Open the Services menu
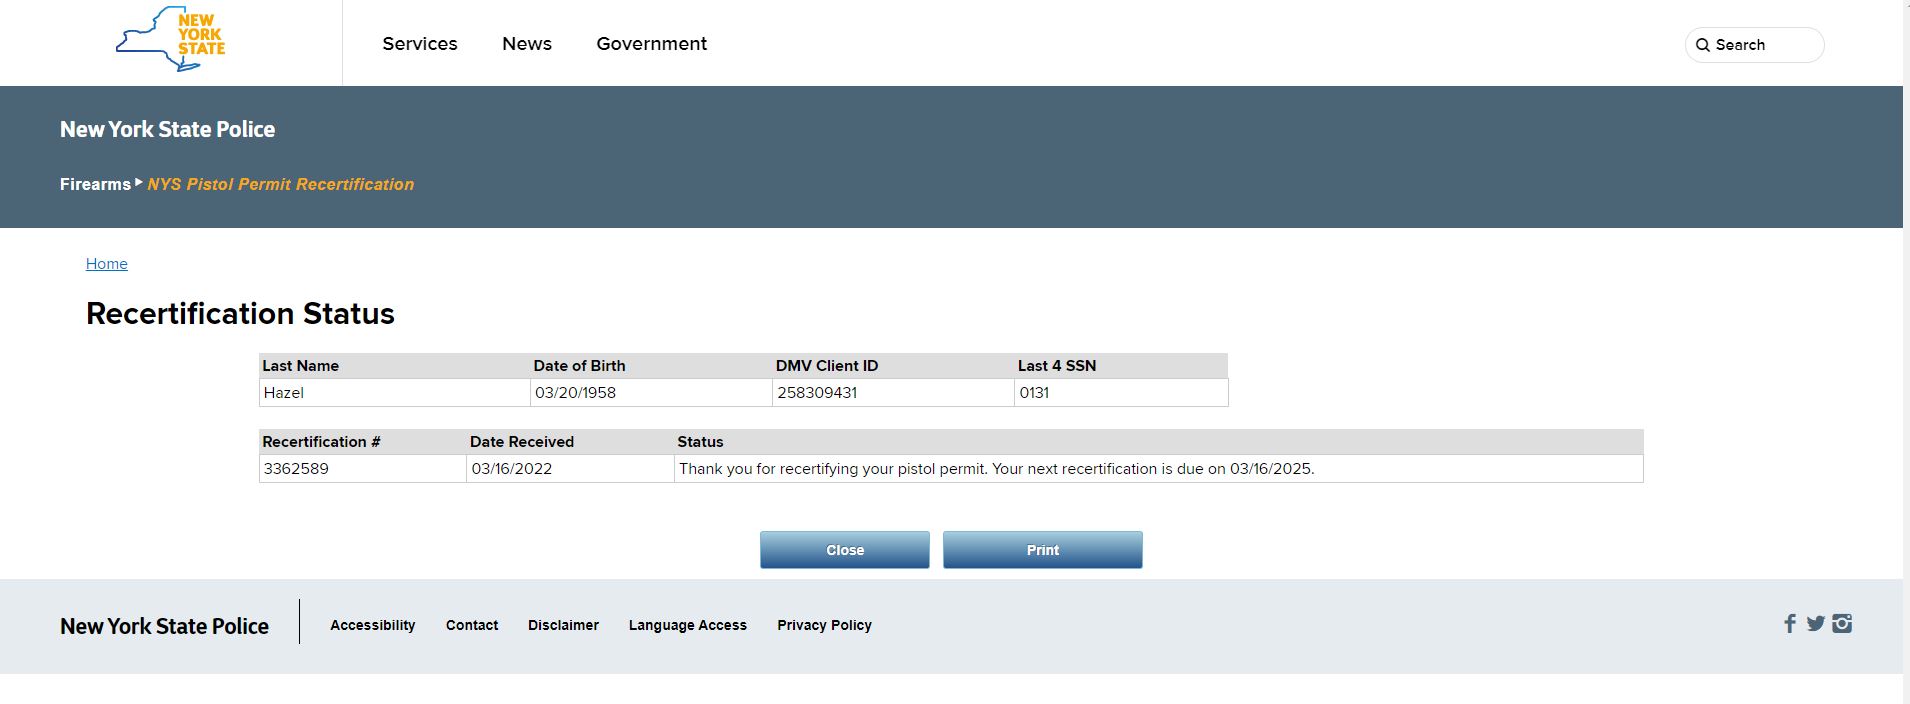This screenshot has height=704, width=1910. [x=420, y=44]
